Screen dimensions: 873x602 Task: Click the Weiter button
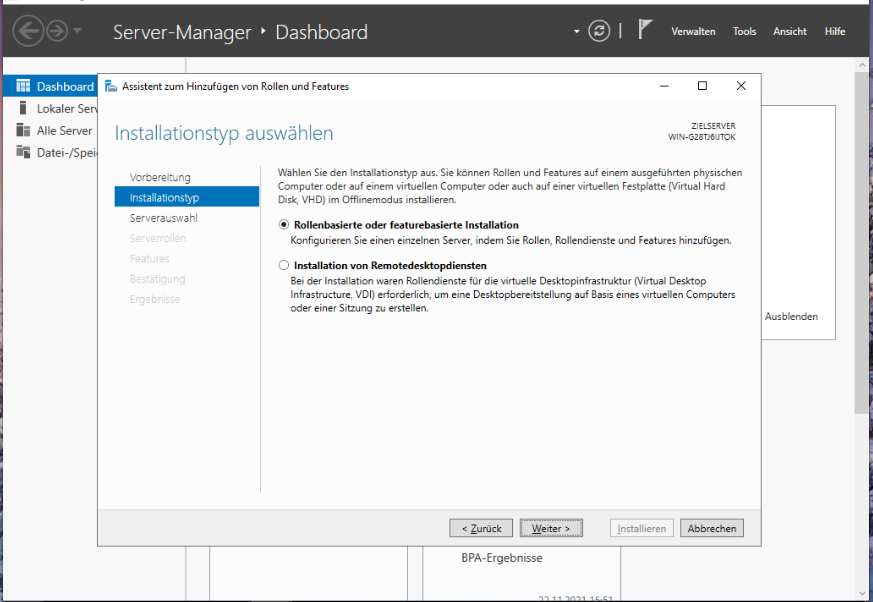pyautogui.click(x=551, y=528)
